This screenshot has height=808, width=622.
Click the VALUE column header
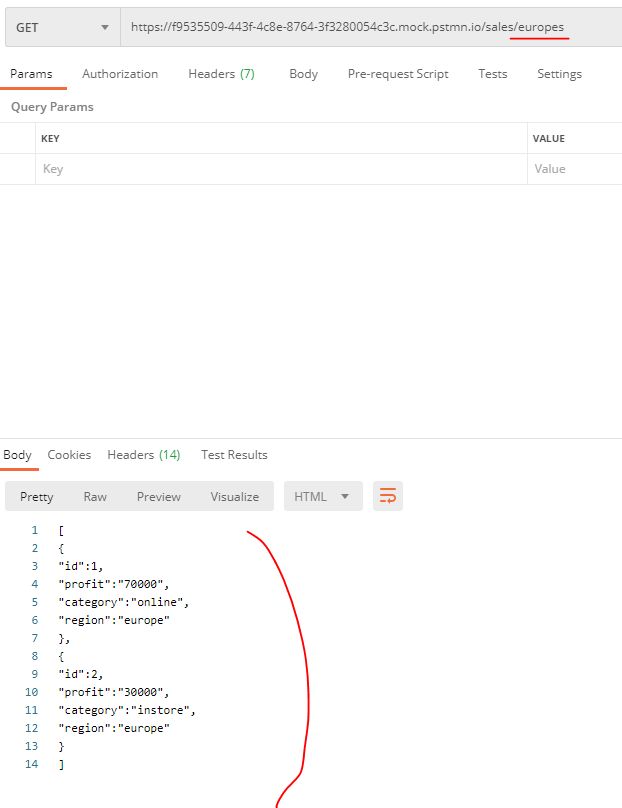(549, 139)
